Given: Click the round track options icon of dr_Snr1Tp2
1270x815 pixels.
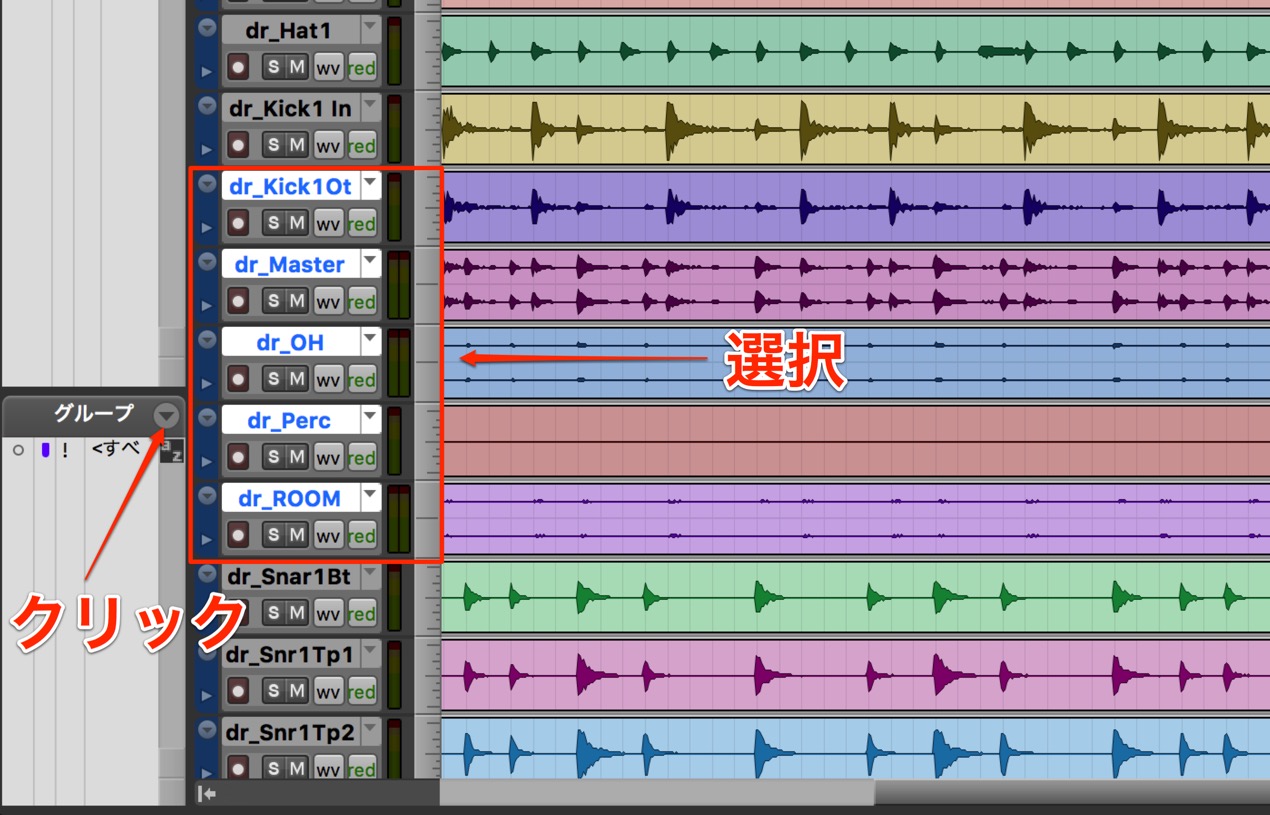Looking at the screenshot, I should tap(207, 729).
